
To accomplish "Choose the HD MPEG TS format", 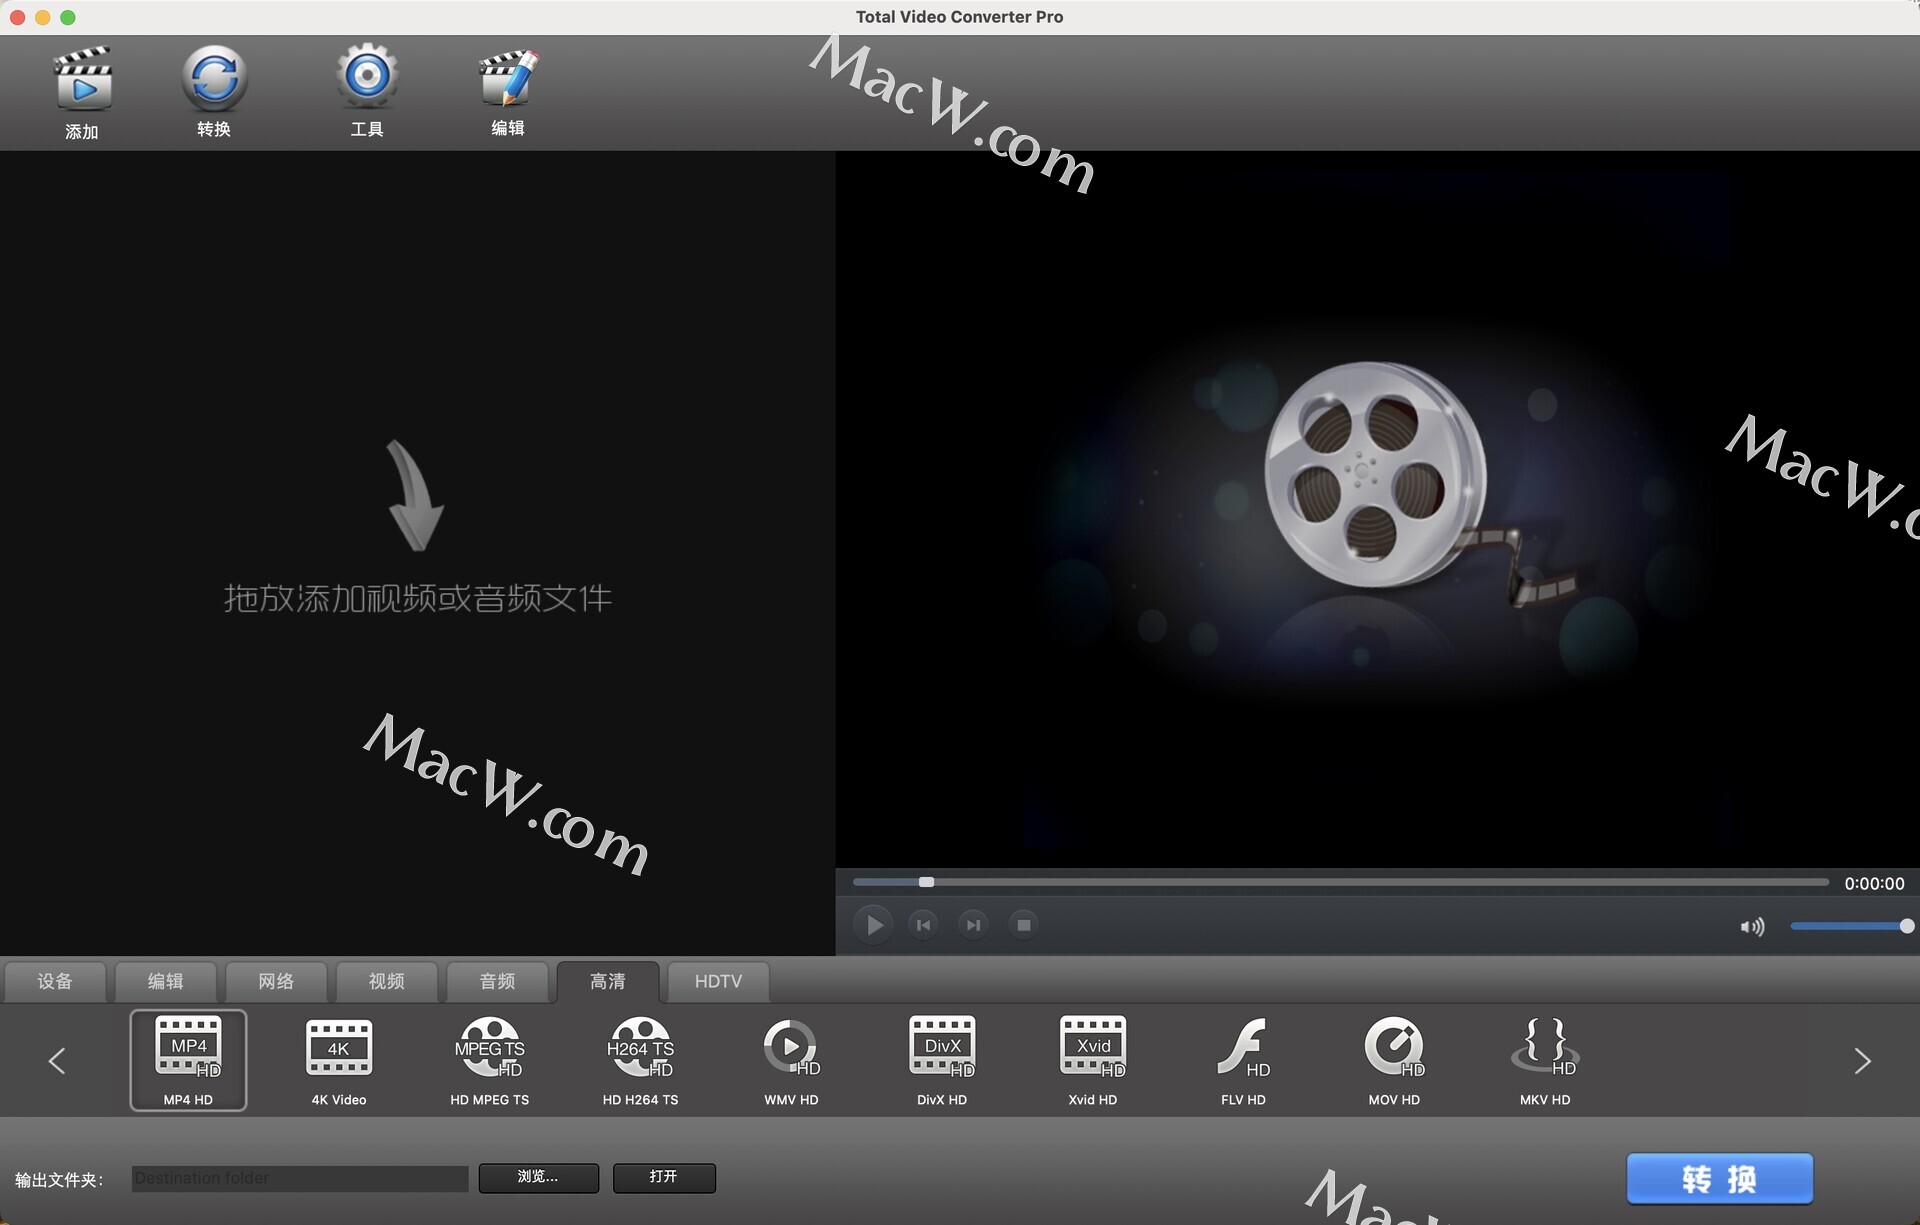I will pyautogui.click(x=490, y=1059).
